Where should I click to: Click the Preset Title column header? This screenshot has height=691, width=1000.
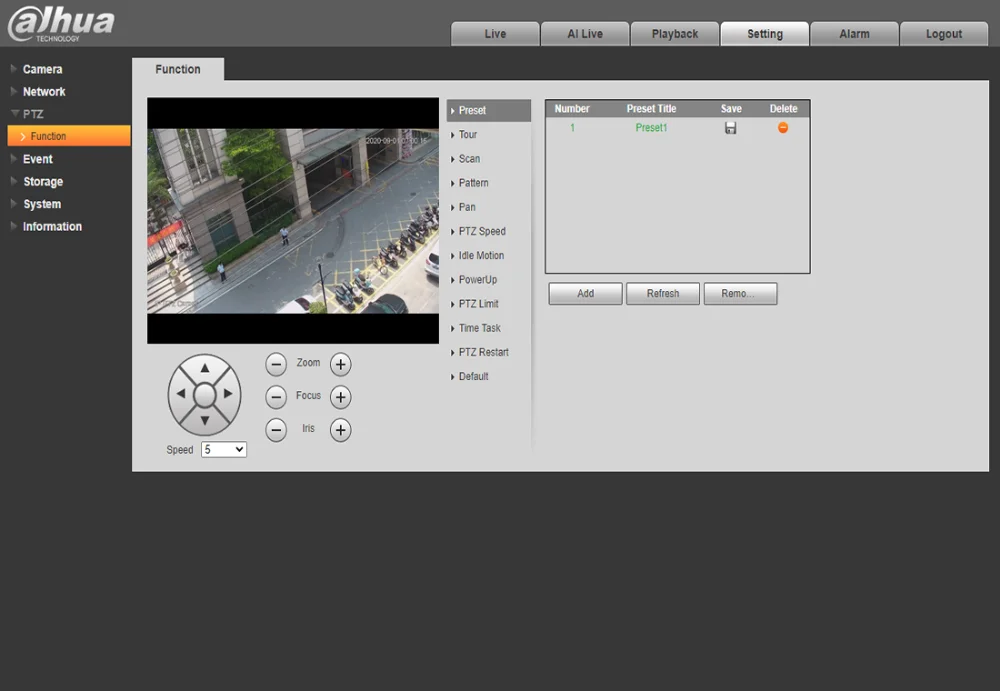click(651, 108)
